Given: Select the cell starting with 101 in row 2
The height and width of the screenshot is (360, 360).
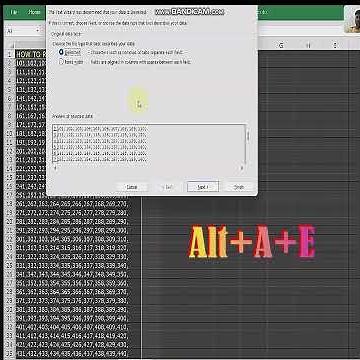Looking at the screenshot, I should coord(31,63).
